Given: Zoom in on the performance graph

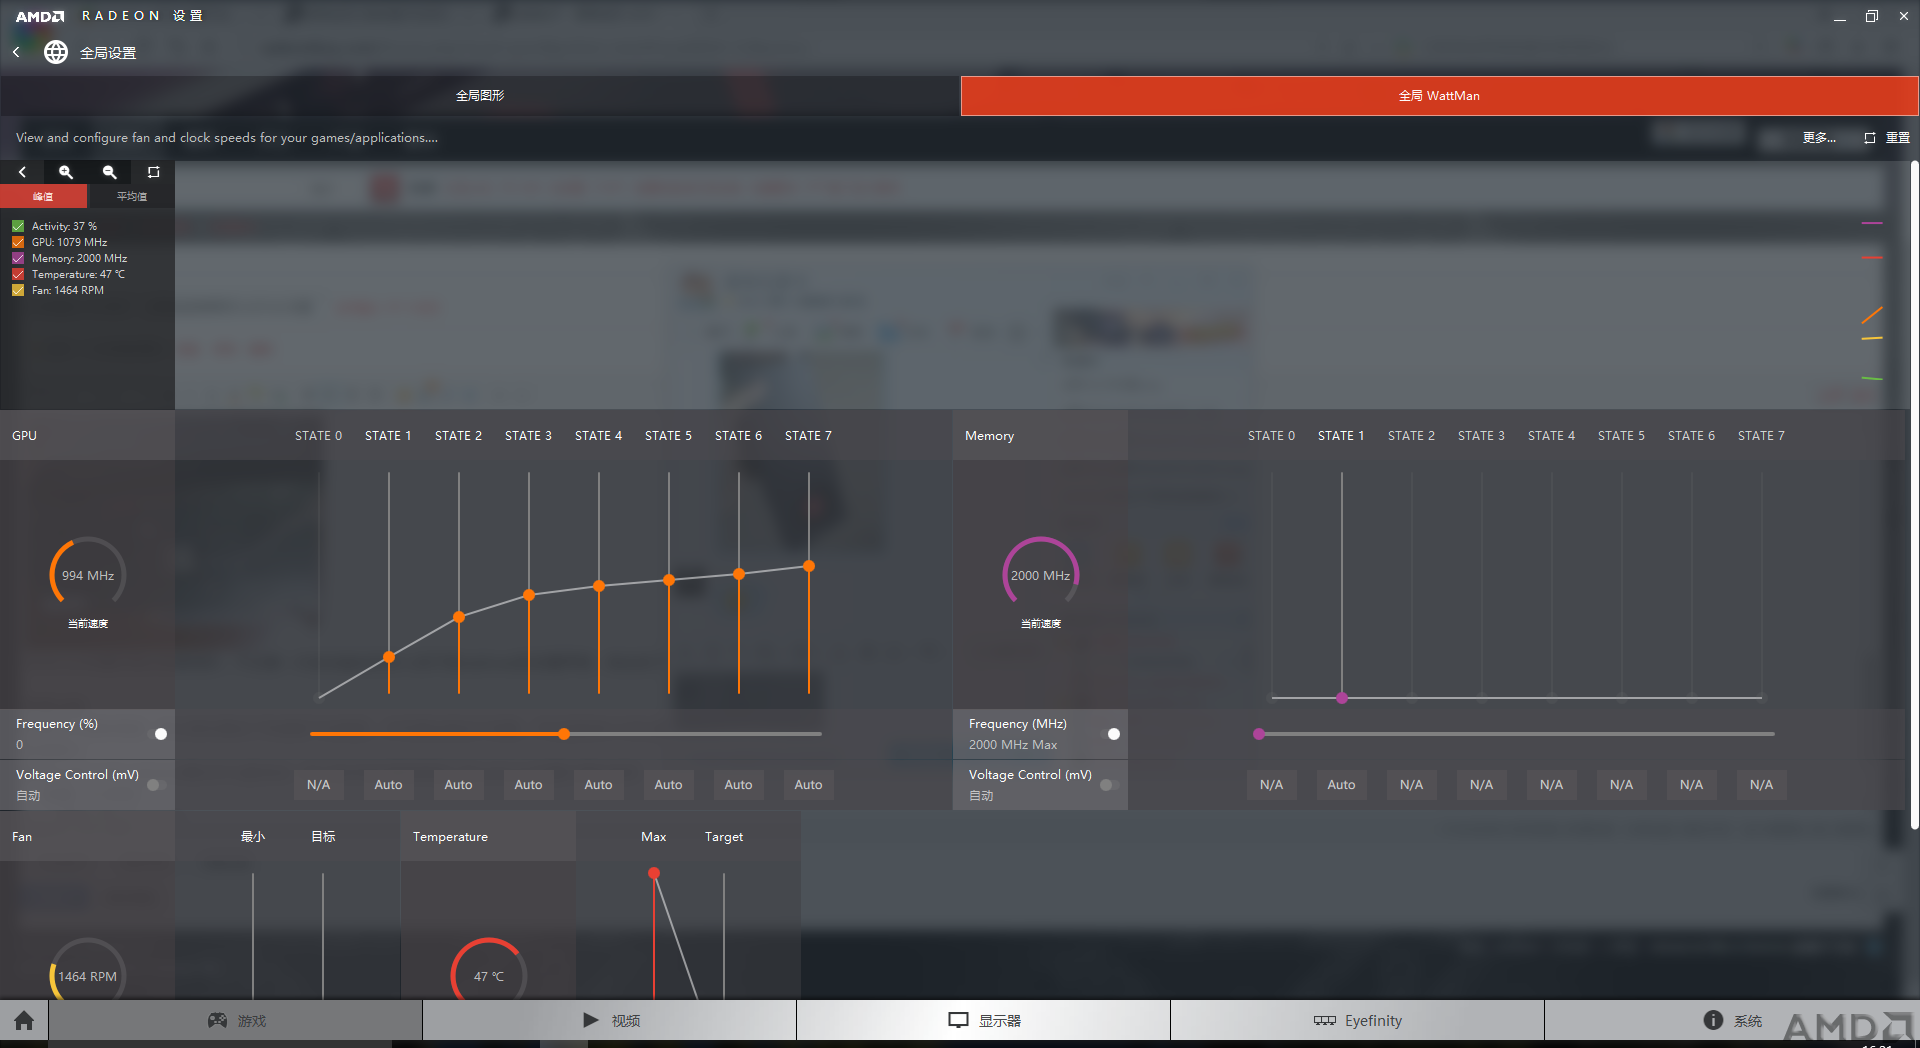Looking at the screenshot, I should click(x=66, y=172).
